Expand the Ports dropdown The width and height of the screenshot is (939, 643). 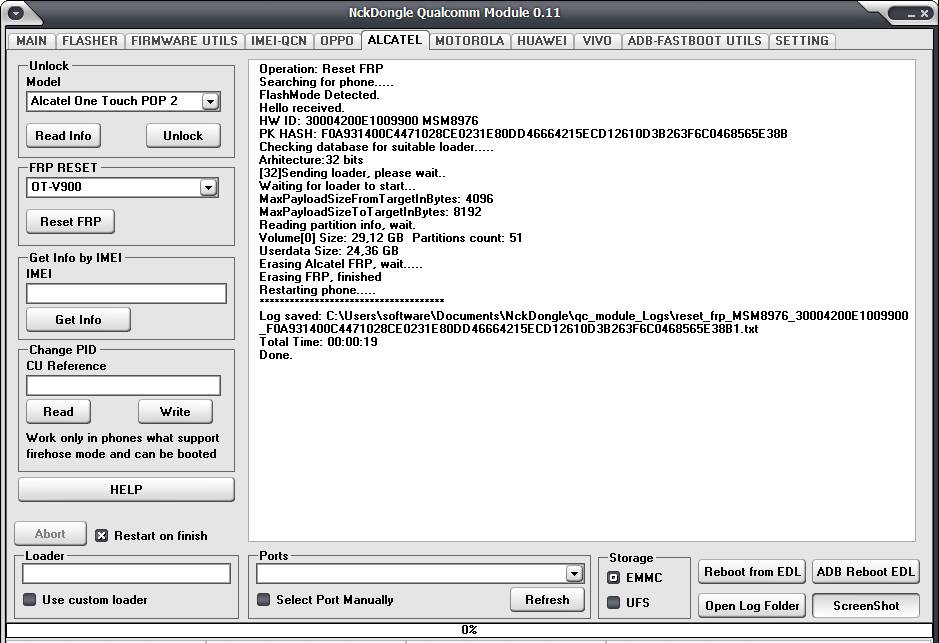[x=574, y=574]
